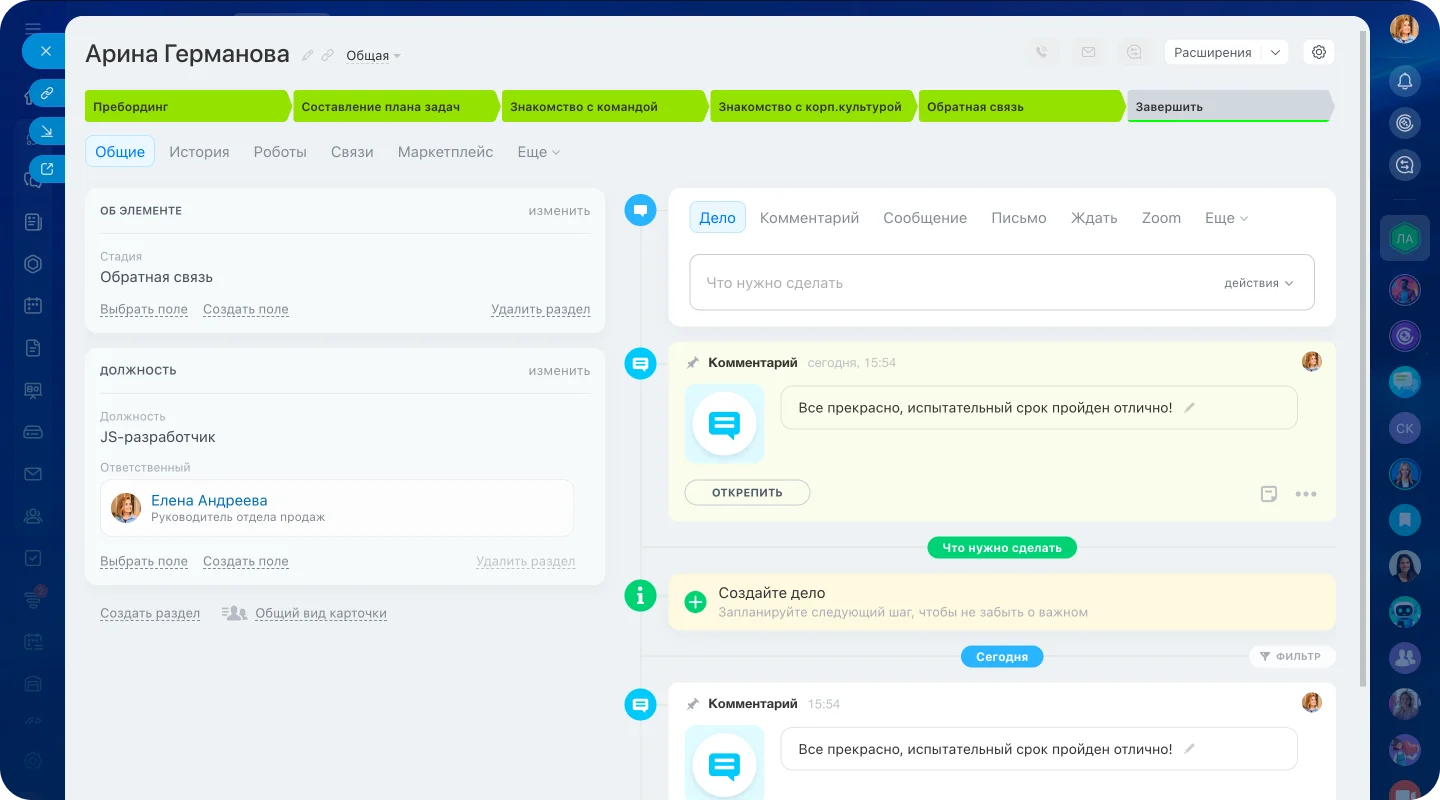
Task: Click изменить in Об элементе section
Action: (x=559, y=211)
